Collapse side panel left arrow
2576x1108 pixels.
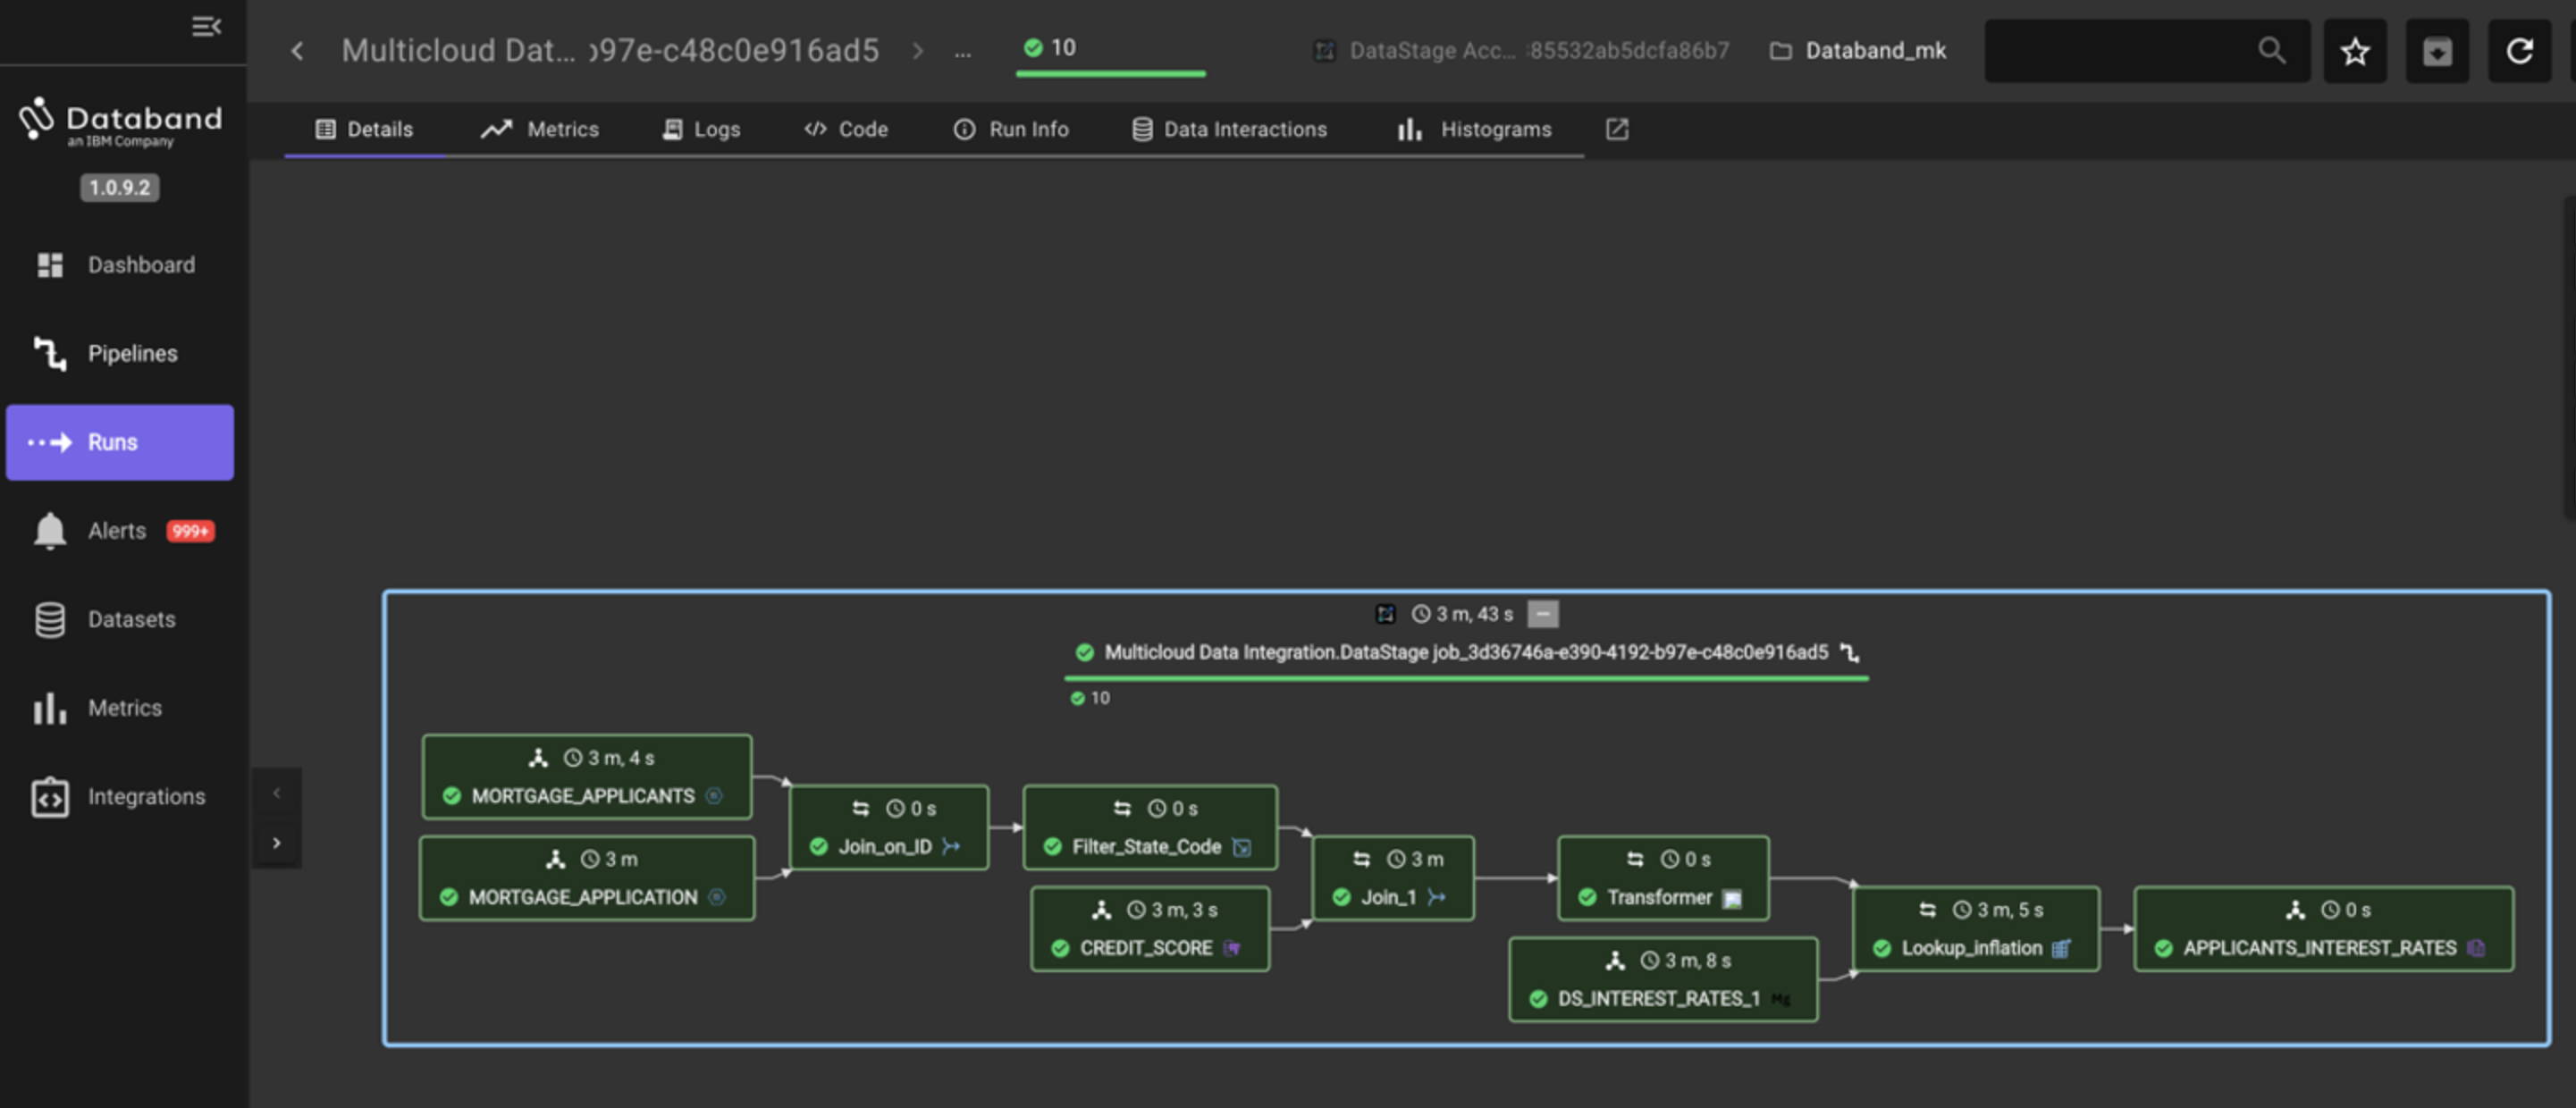[277, 793]
